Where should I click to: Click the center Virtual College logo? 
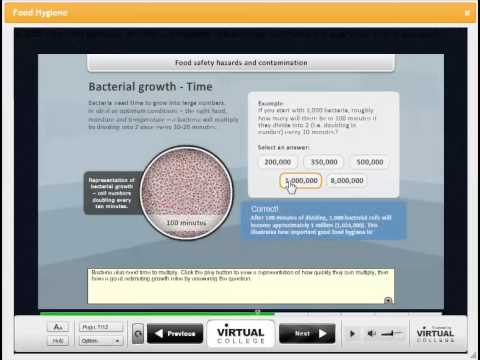(x=241, y=334)
